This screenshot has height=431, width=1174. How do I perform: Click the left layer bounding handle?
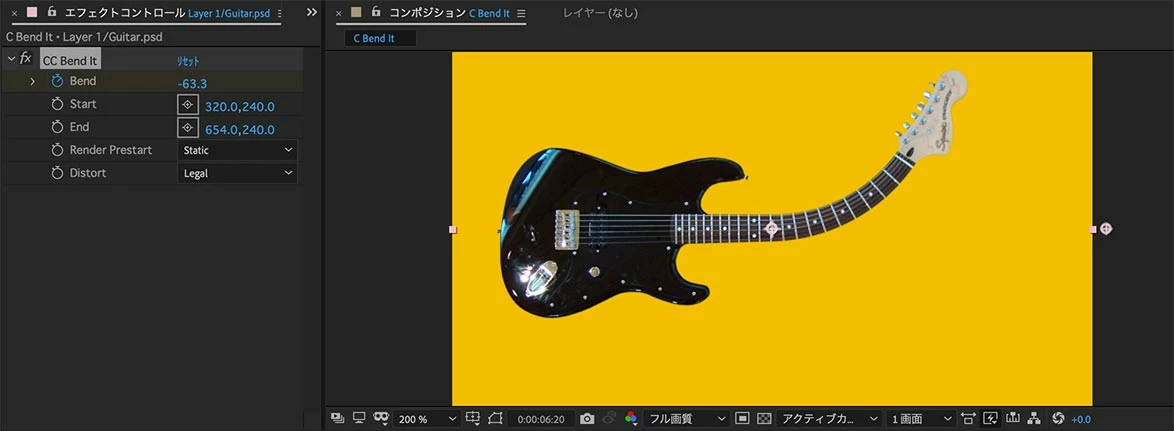(x=452, y=229)
